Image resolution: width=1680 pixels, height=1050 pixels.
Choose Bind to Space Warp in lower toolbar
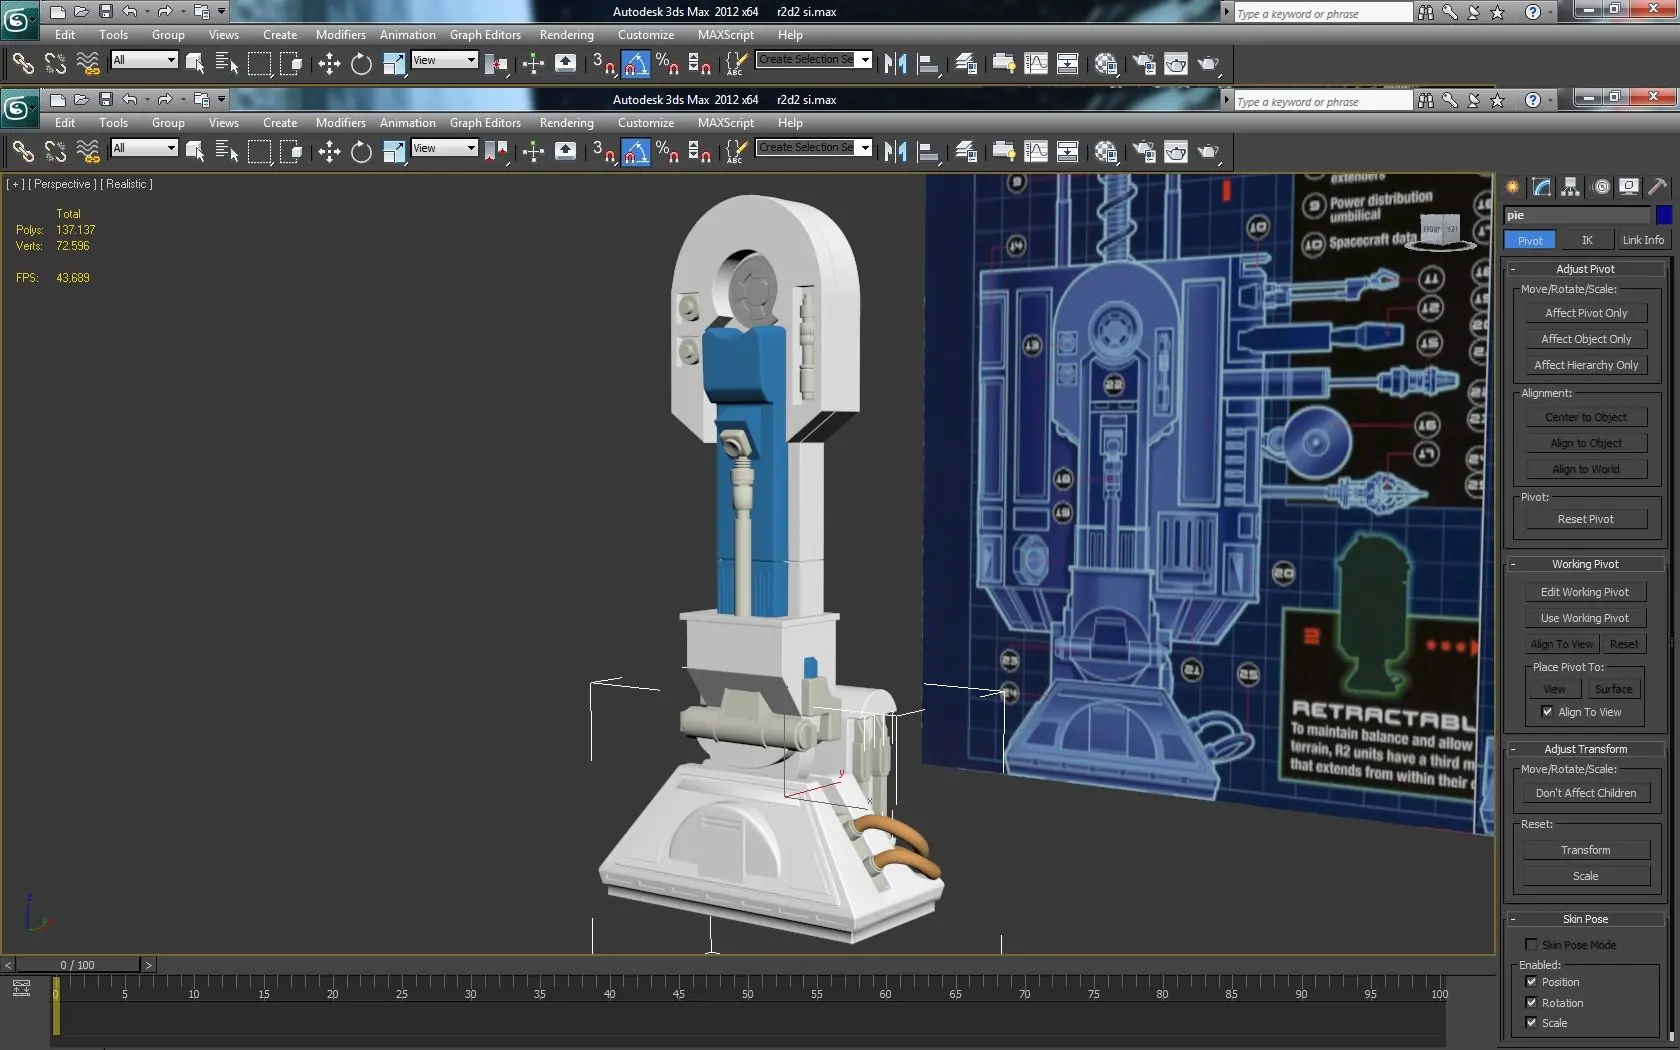88,152
